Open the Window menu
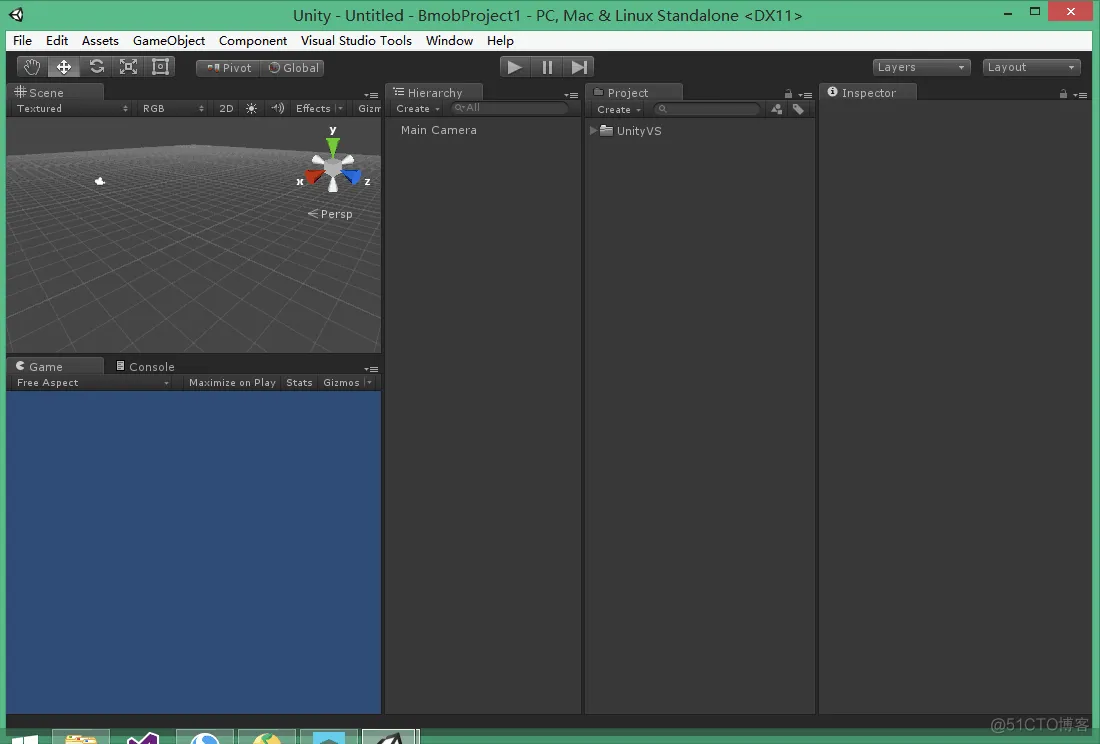1100x744 pixels. tap(449, 41)
